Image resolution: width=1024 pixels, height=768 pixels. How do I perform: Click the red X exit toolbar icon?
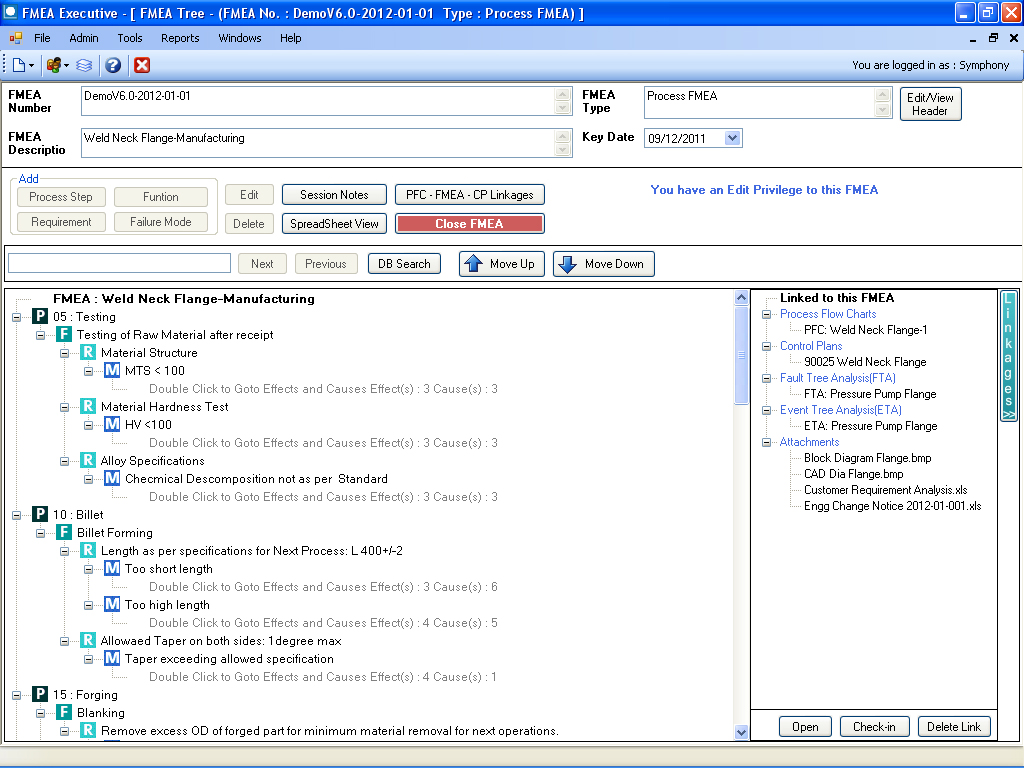tap(142, 65)
